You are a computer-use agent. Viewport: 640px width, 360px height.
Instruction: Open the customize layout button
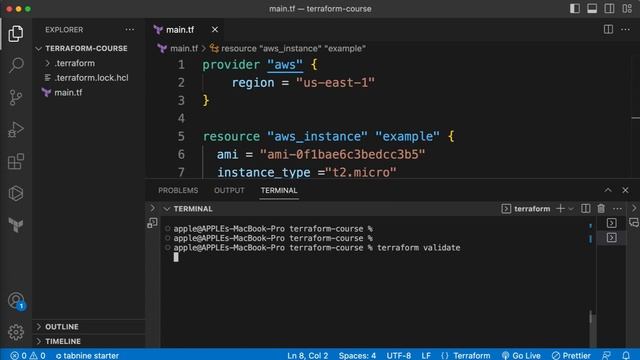click(627, 9)
